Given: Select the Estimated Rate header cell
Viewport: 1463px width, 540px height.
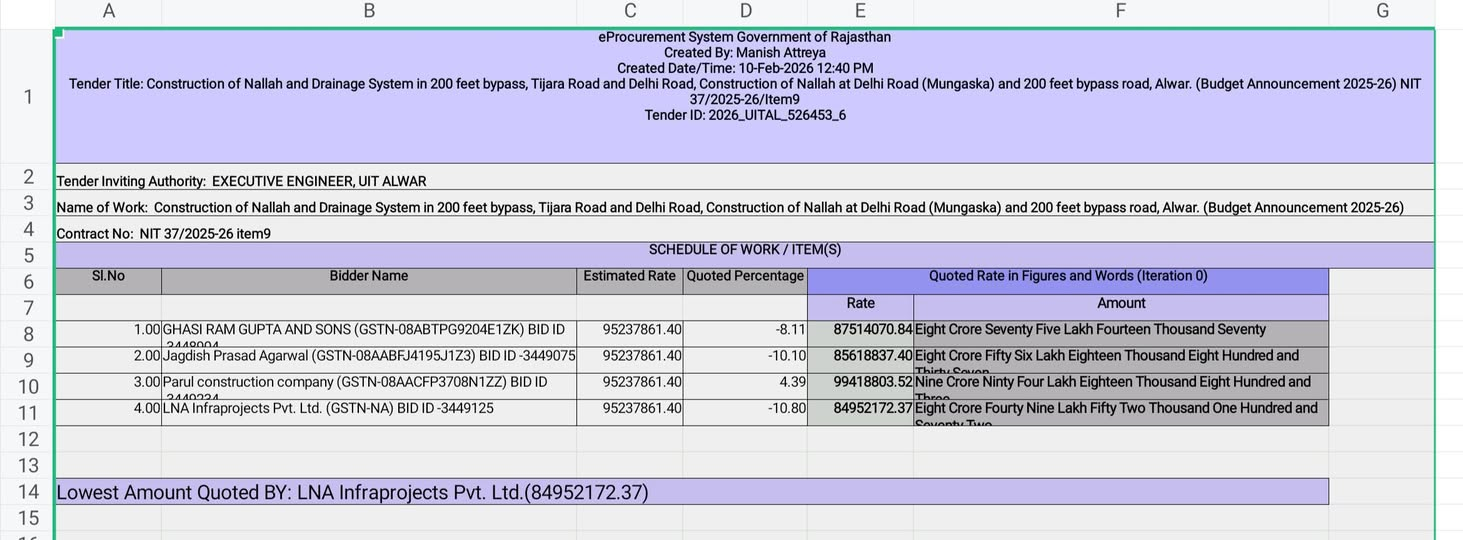Looking at the screenshot, I should 629,277.
